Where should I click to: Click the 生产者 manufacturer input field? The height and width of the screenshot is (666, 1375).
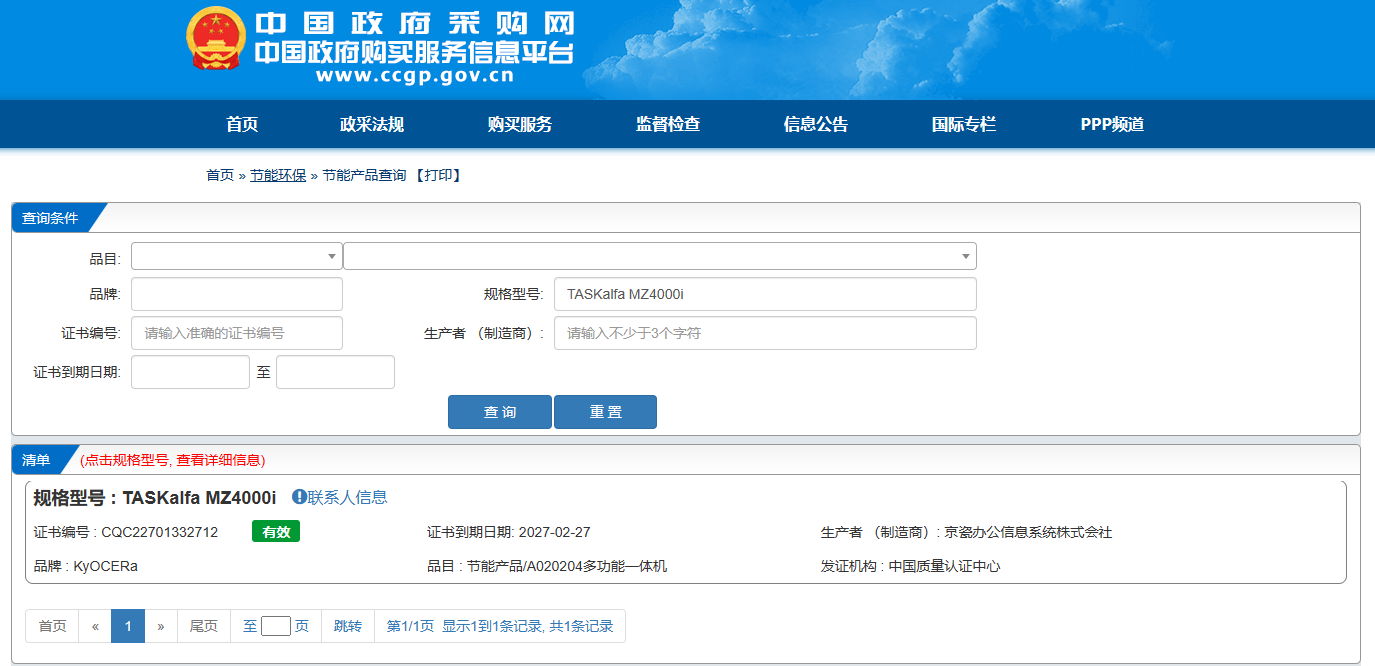point(764,333)
